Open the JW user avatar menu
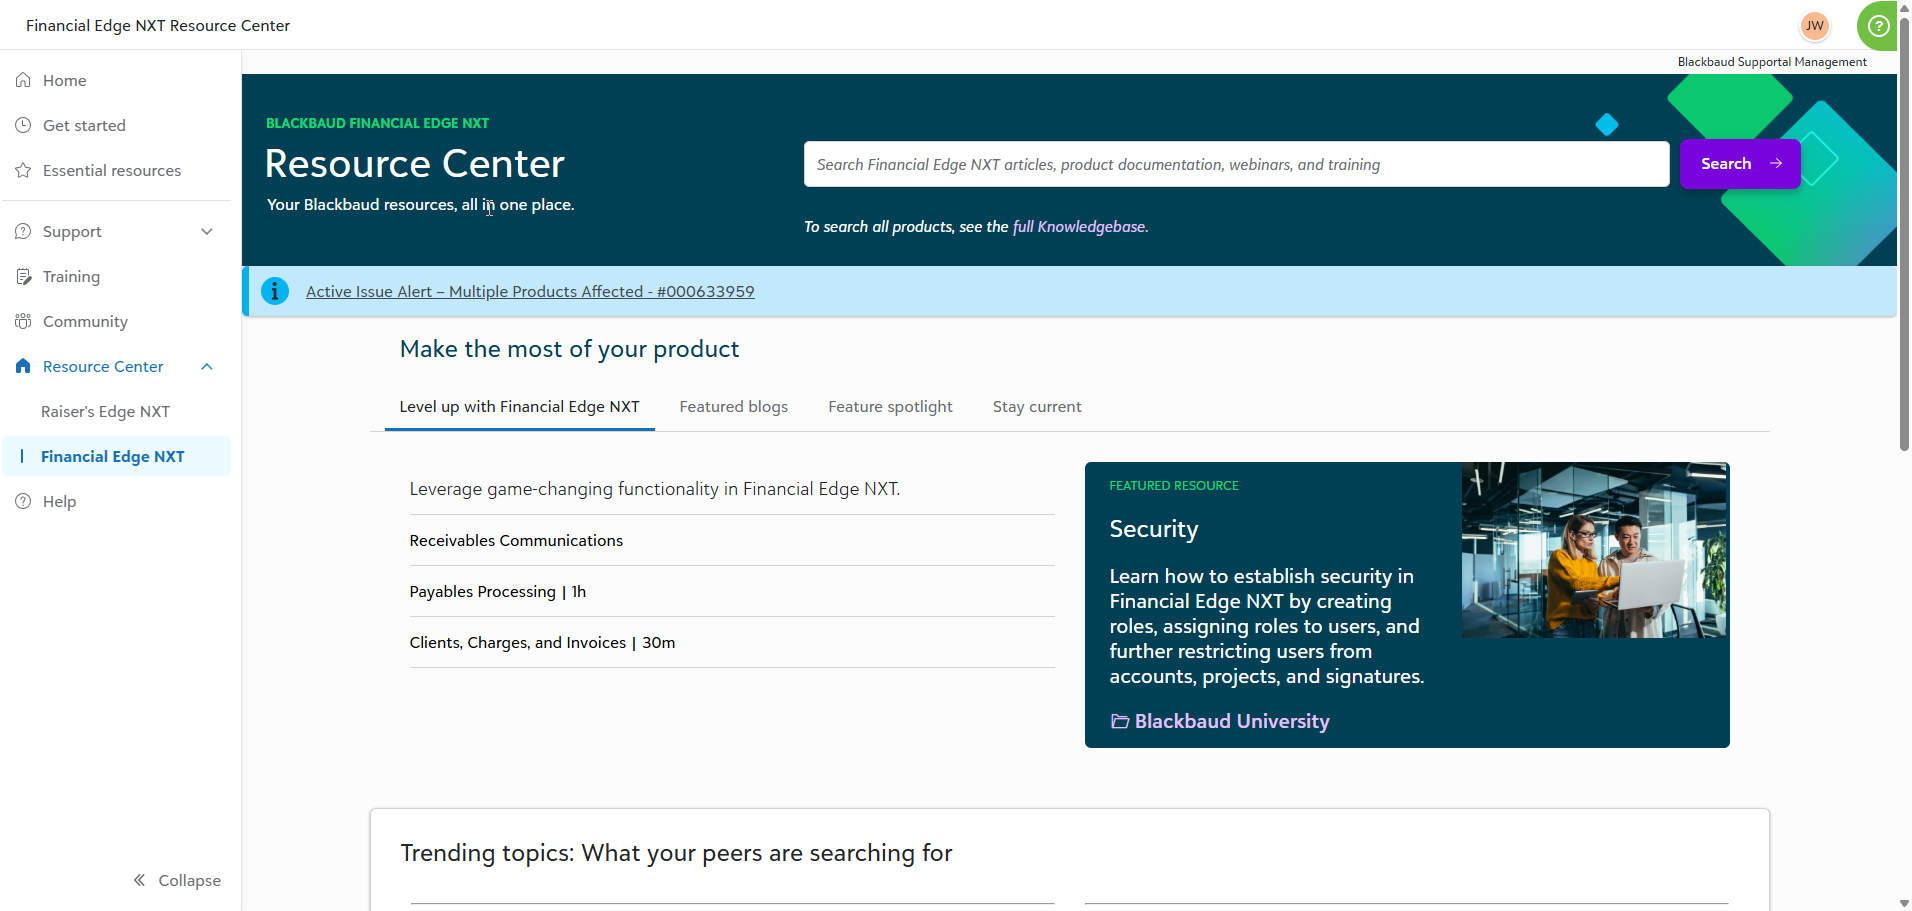 1814,26
